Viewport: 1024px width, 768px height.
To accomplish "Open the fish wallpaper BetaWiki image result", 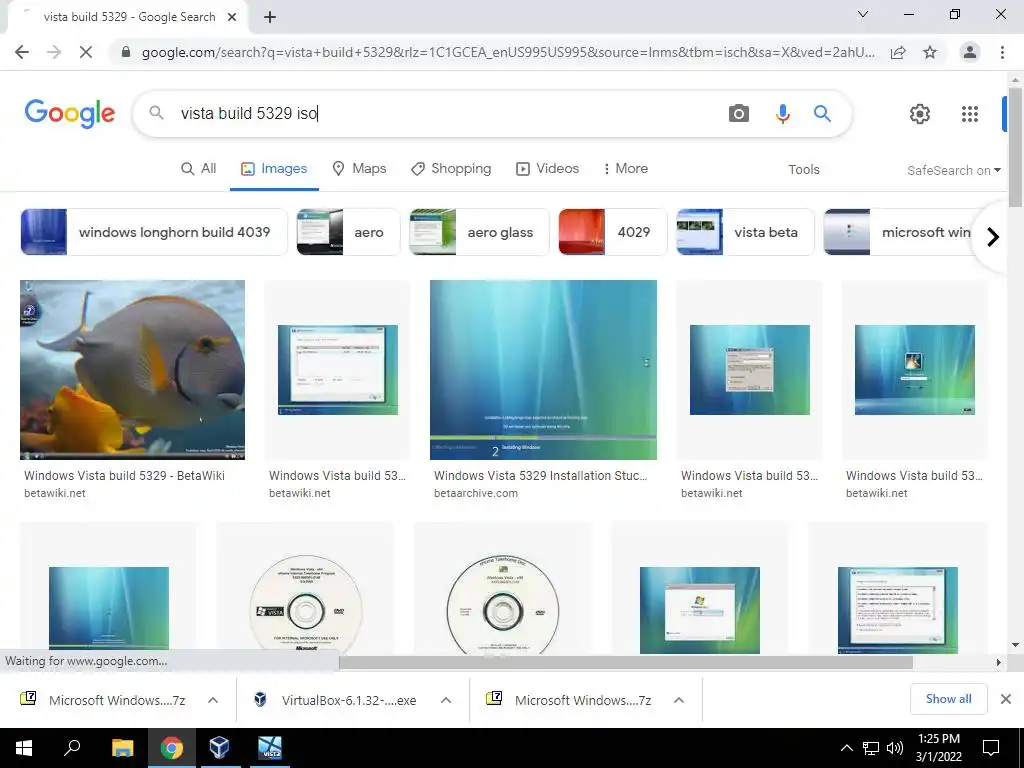I will coord(133,370).
